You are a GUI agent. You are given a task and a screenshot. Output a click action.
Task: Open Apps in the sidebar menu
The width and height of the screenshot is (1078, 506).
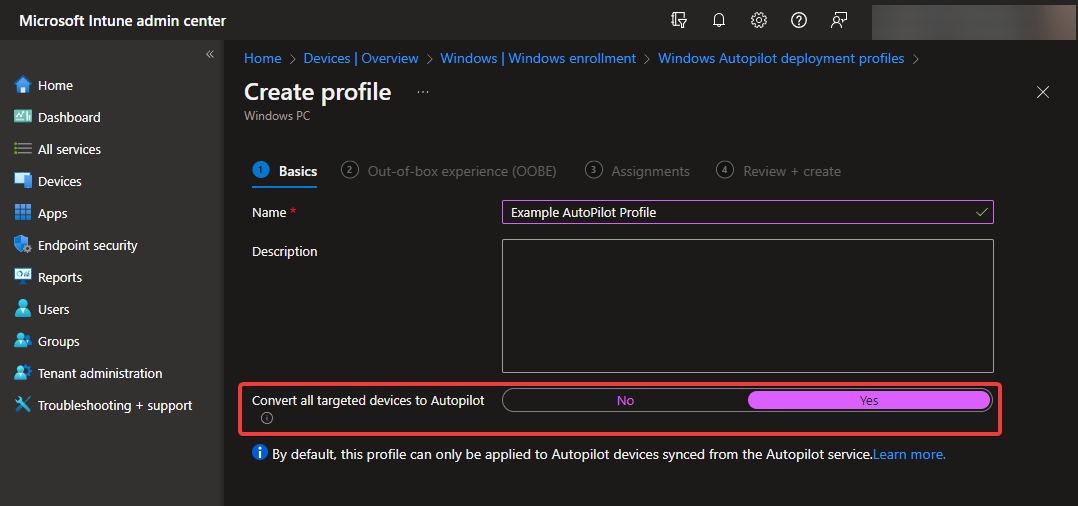coord(53,214)
